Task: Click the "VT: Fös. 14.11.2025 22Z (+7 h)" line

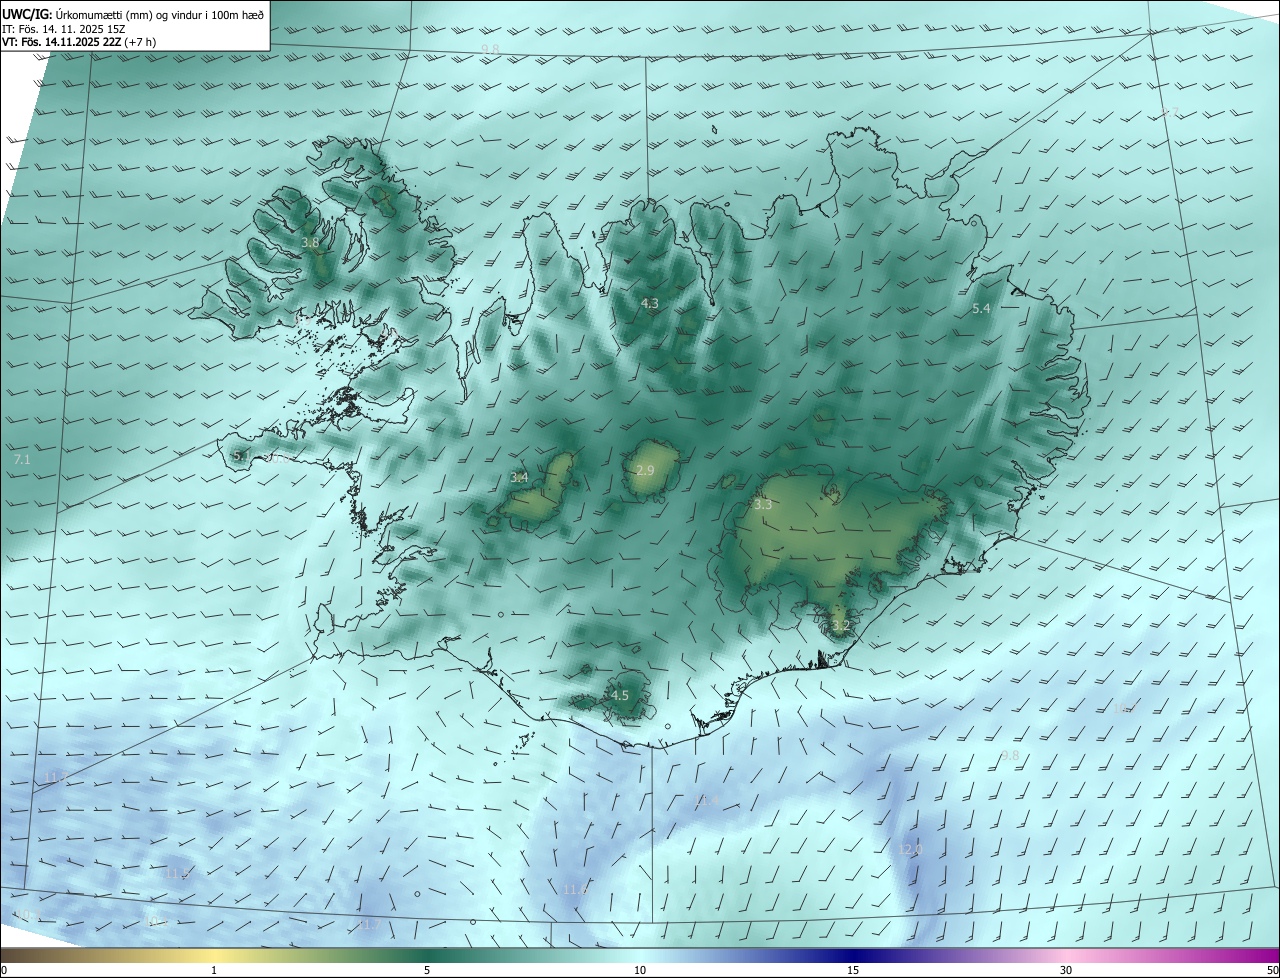Action: (x=78, y=42)
